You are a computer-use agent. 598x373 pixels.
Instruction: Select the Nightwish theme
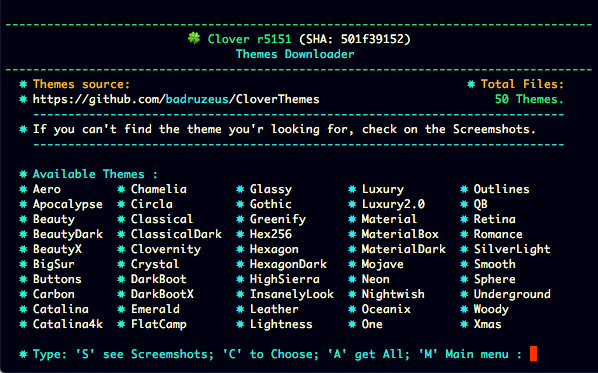pyautogui.click(x=393, y=294)
